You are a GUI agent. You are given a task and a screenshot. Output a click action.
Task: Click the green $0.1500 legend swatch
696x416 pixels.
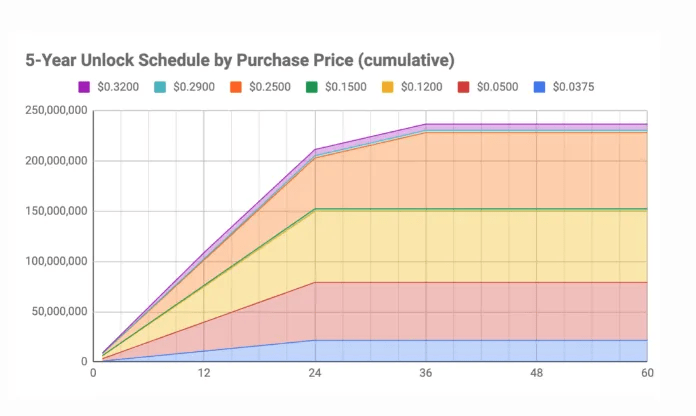[x=313, y=87]
